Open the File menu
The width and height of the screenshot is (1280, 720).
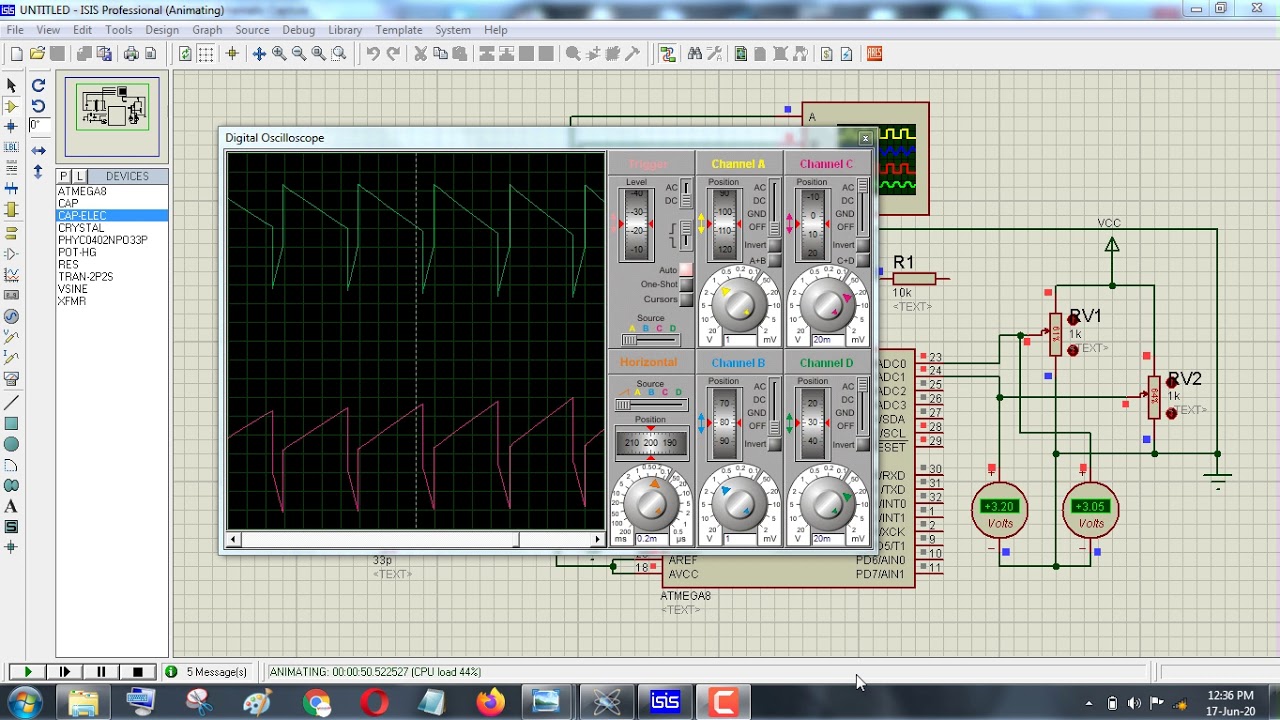point(15,30)
